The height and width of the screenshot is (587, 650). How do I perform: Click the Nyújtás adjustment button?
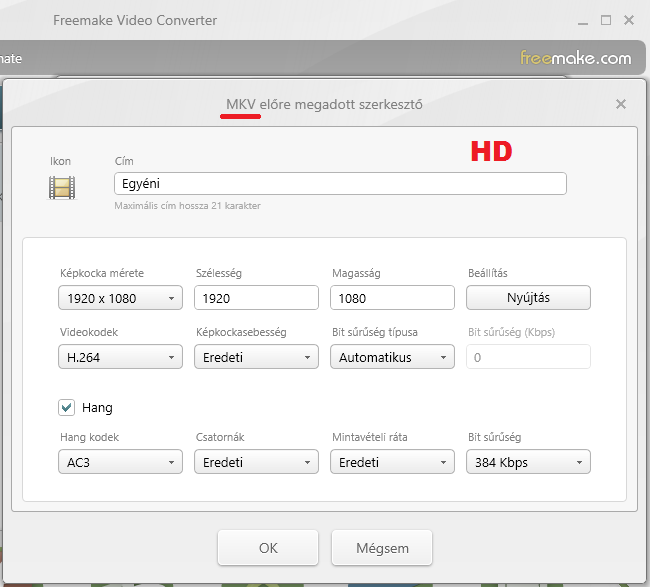[528, 298]
